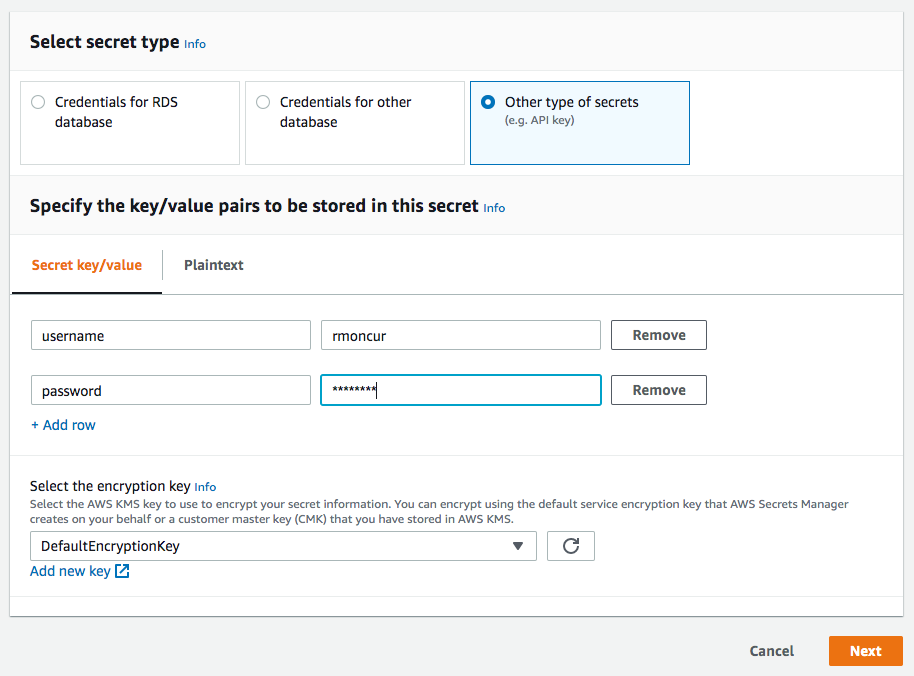Open Info link beside key/value pairs heading
The height and width of the screenshot is (676, 914).
click(494, 208)
